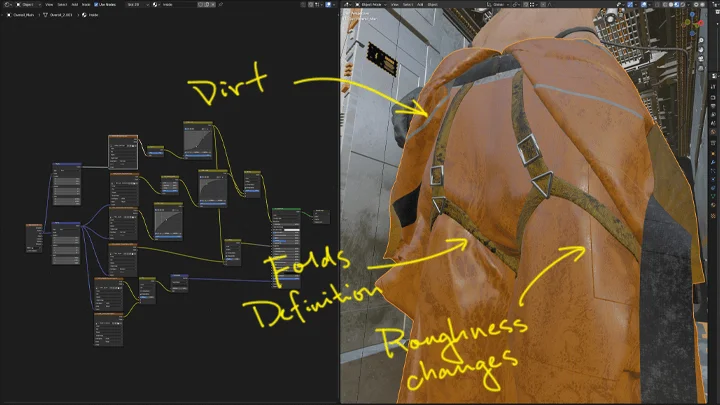This screenshot has width=720, height=405.
Task: Open the viewport Select menu
Action: 408,5
